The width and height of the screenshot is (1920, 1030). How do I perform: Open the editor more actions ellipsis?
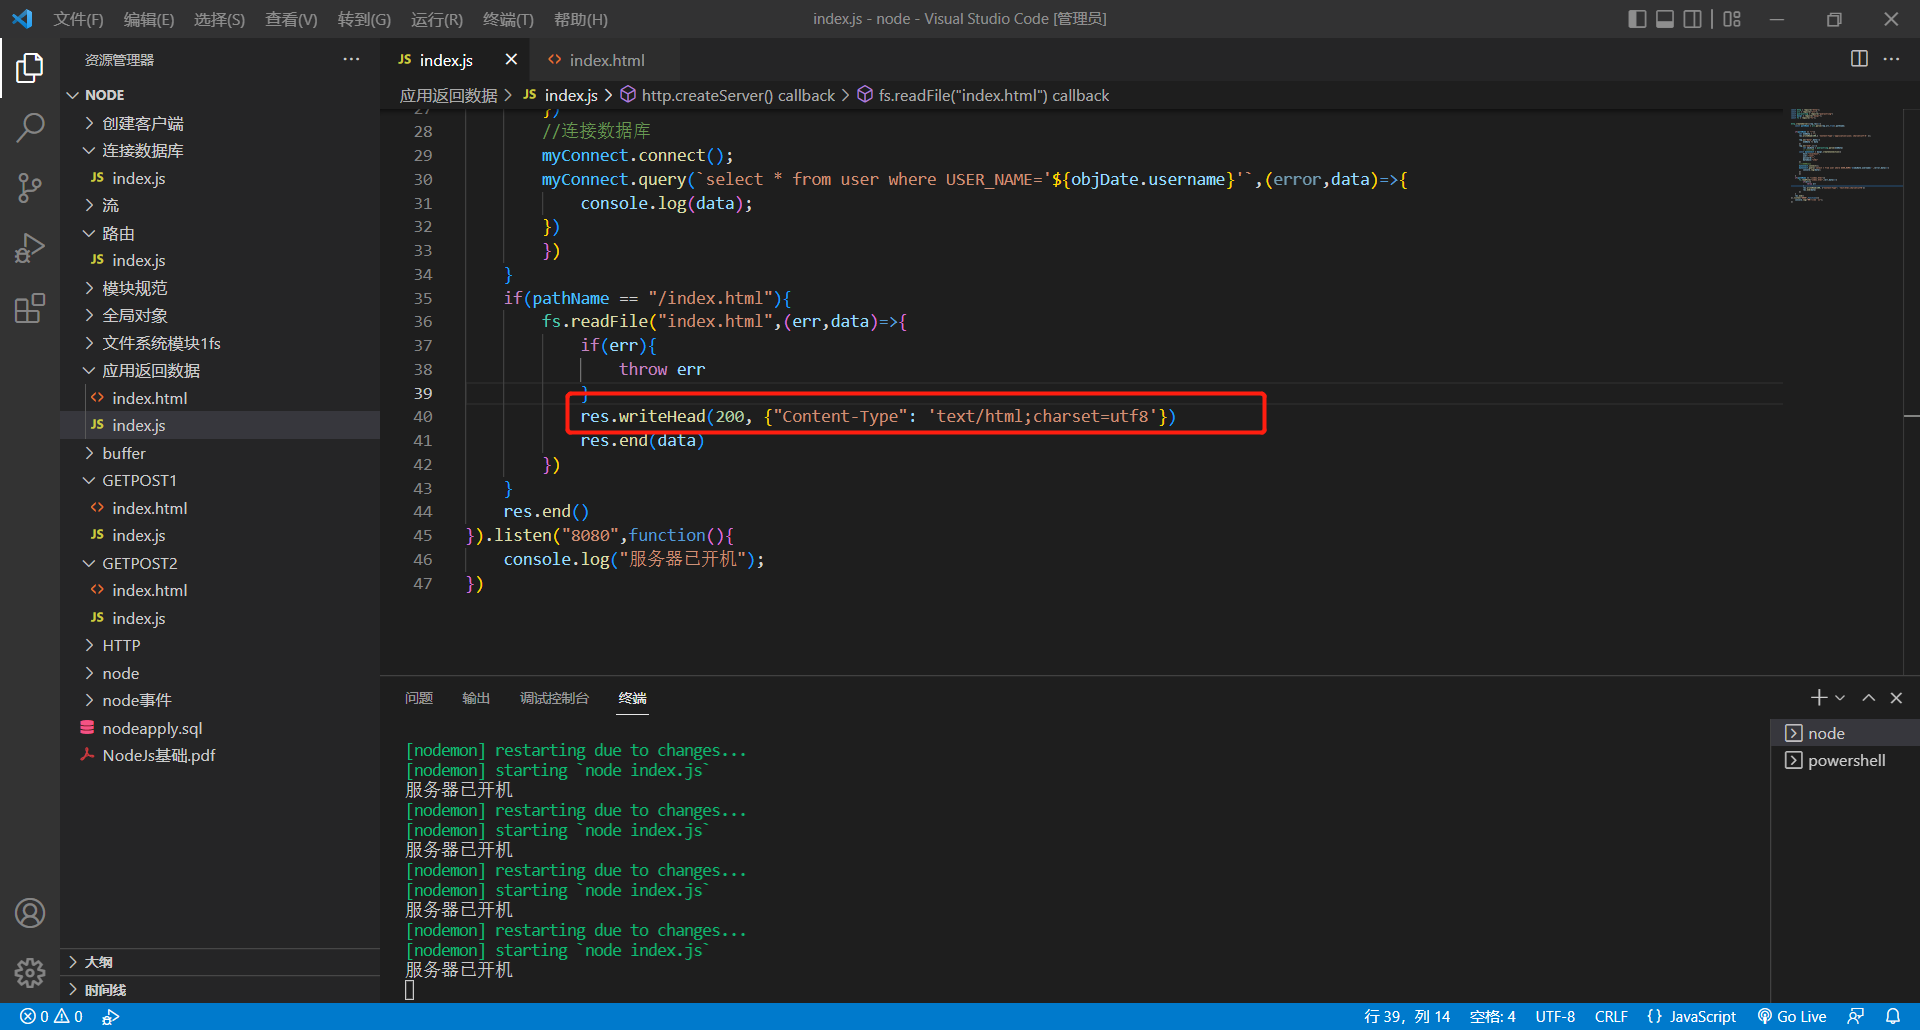1891,59
